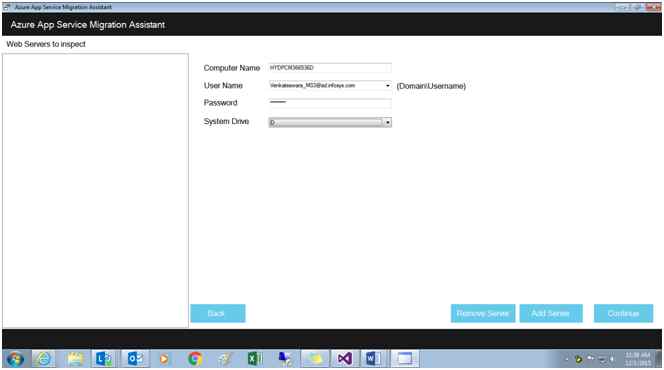Switch to Lync in the taskbar

point(104,359)
